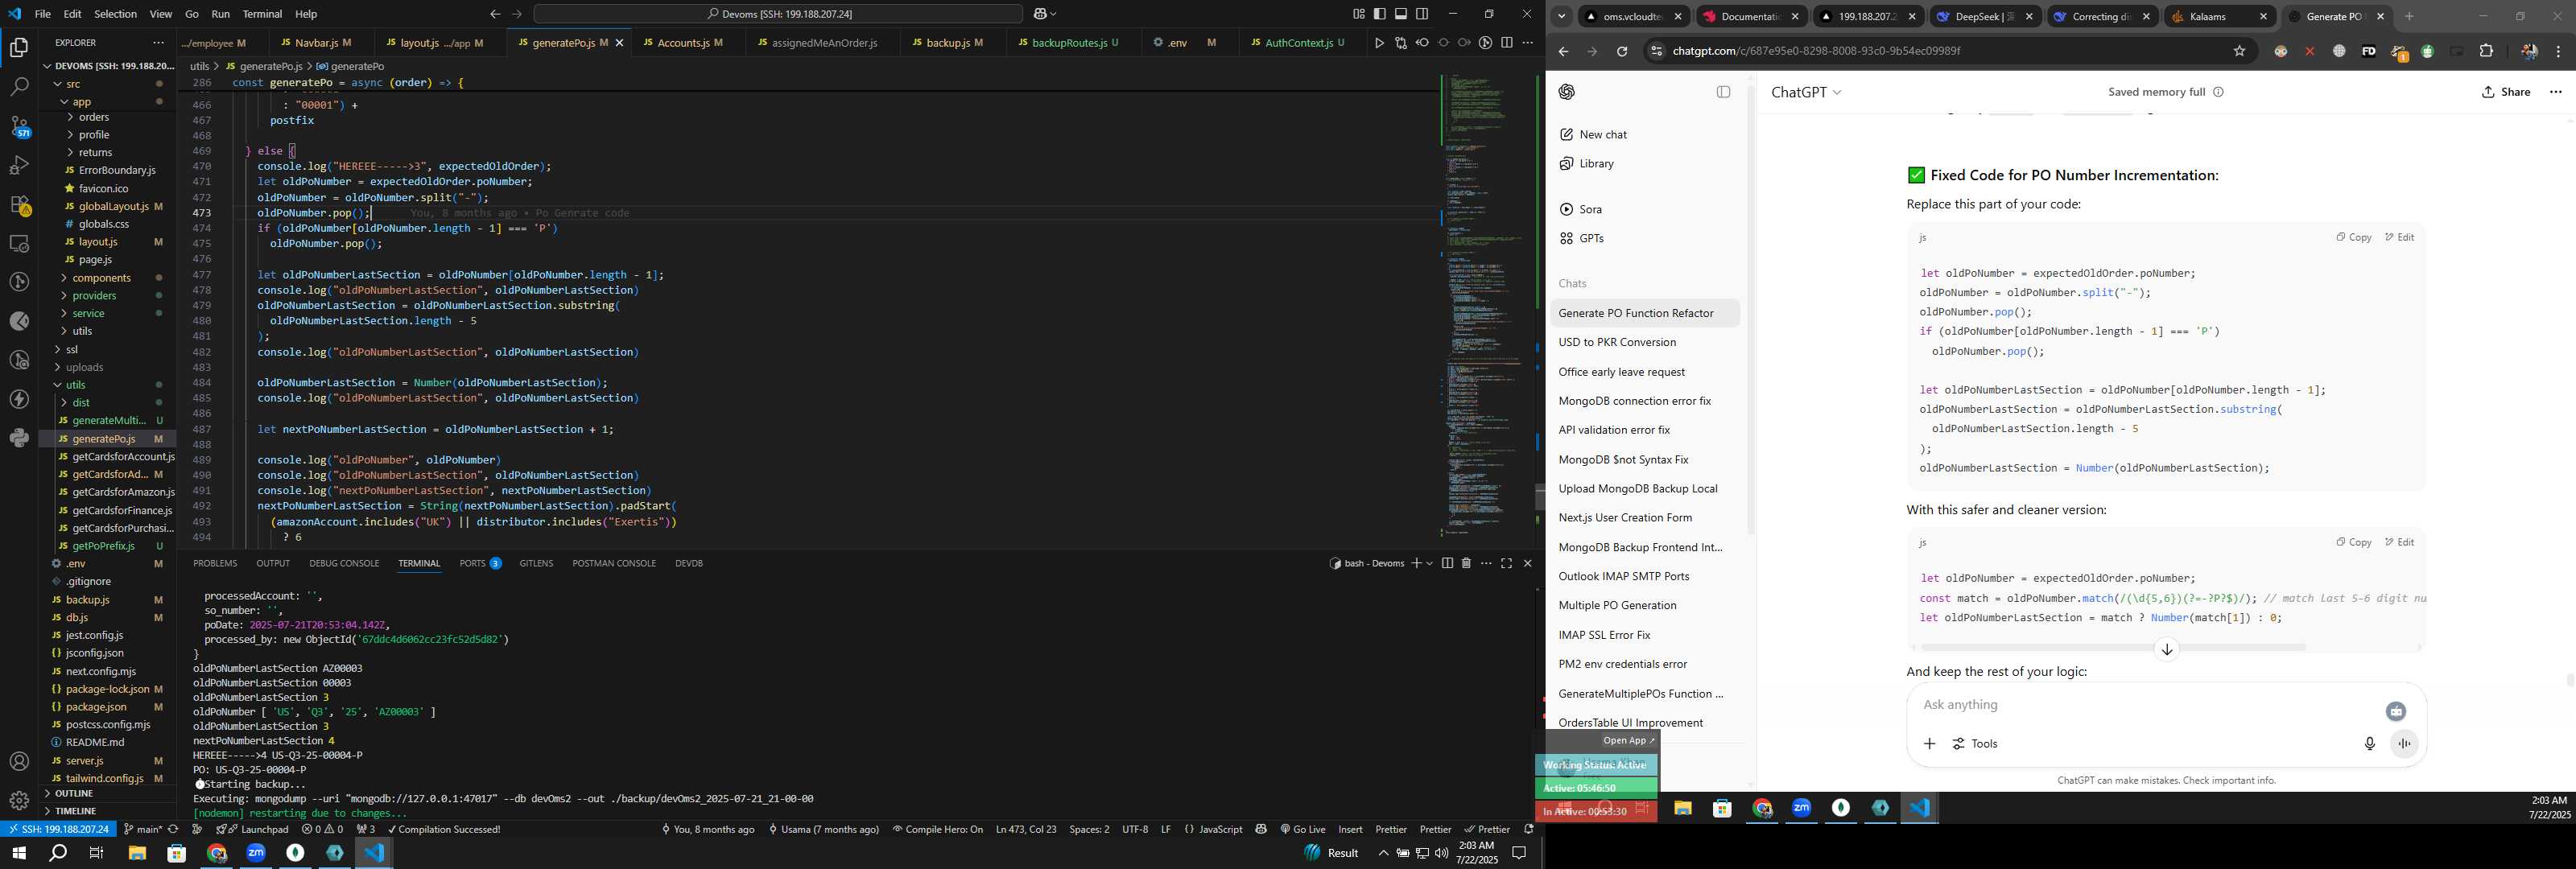Screen dimensions: 2576x869
Task: Toggle Compile Hero: On in status bar
Action: coord(938,829)
